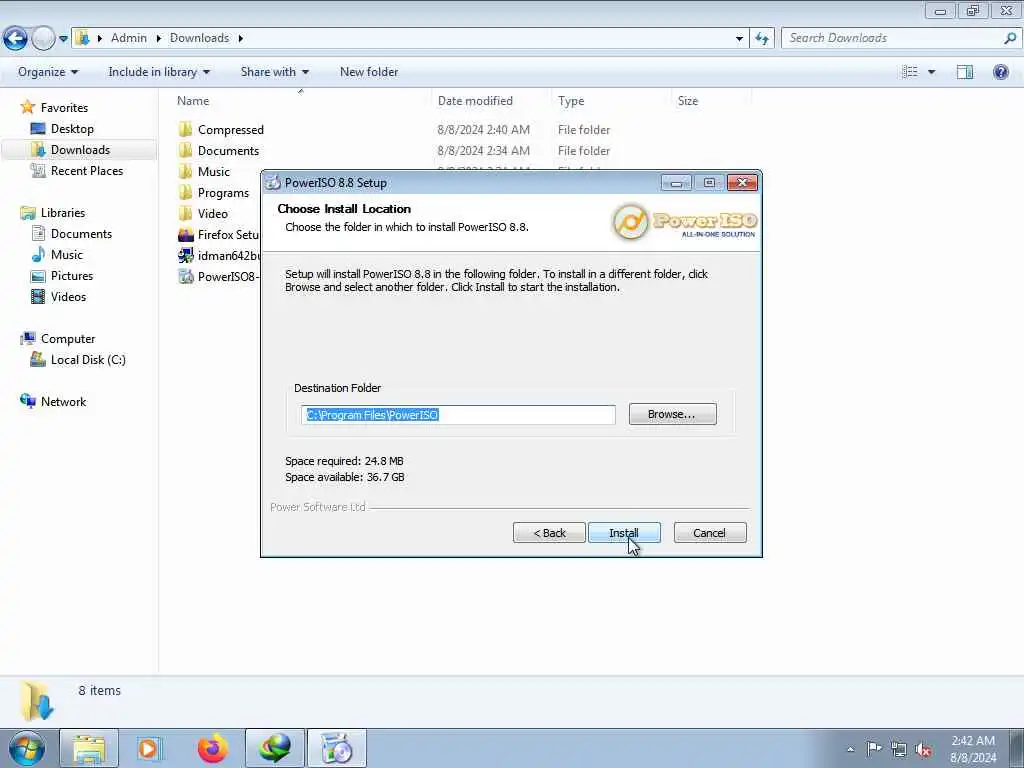Viewport: 1024px width, 768px height.
Task: Switch to PowerISO Setup taskbar icon
Action: [337, 748]
